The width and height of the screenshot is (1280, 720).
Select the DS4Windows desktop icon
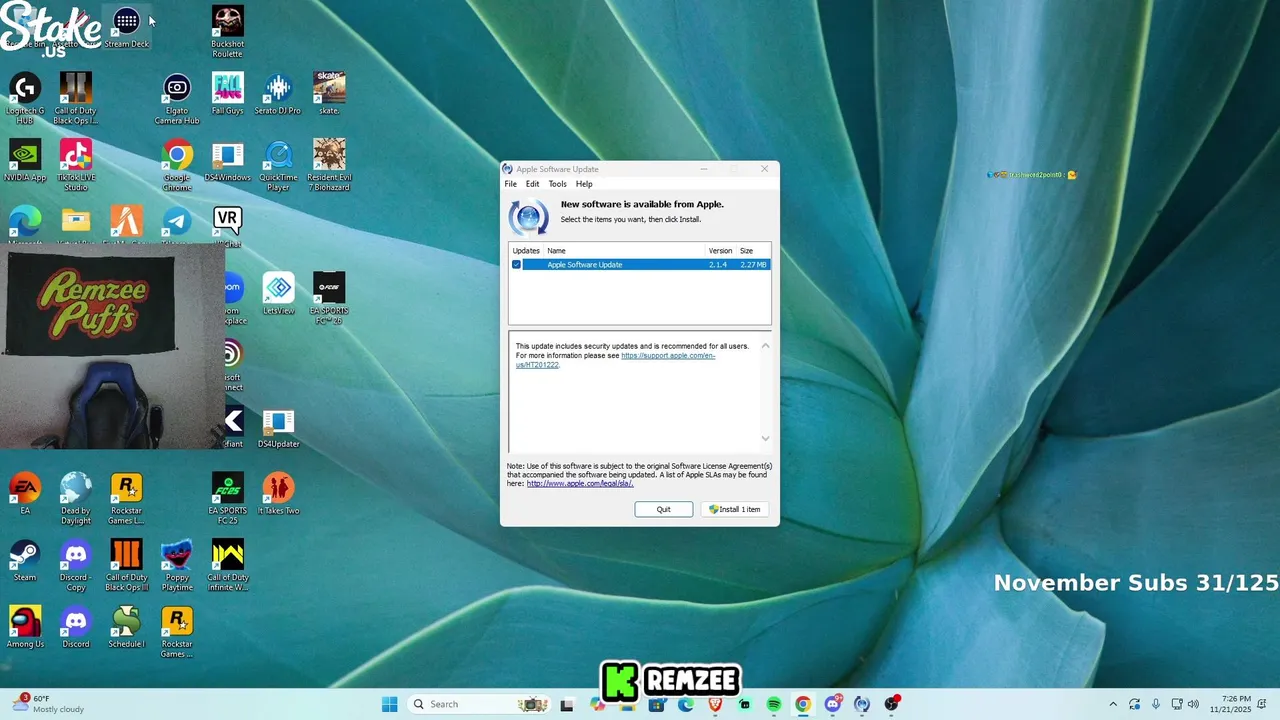coord(227,160)
